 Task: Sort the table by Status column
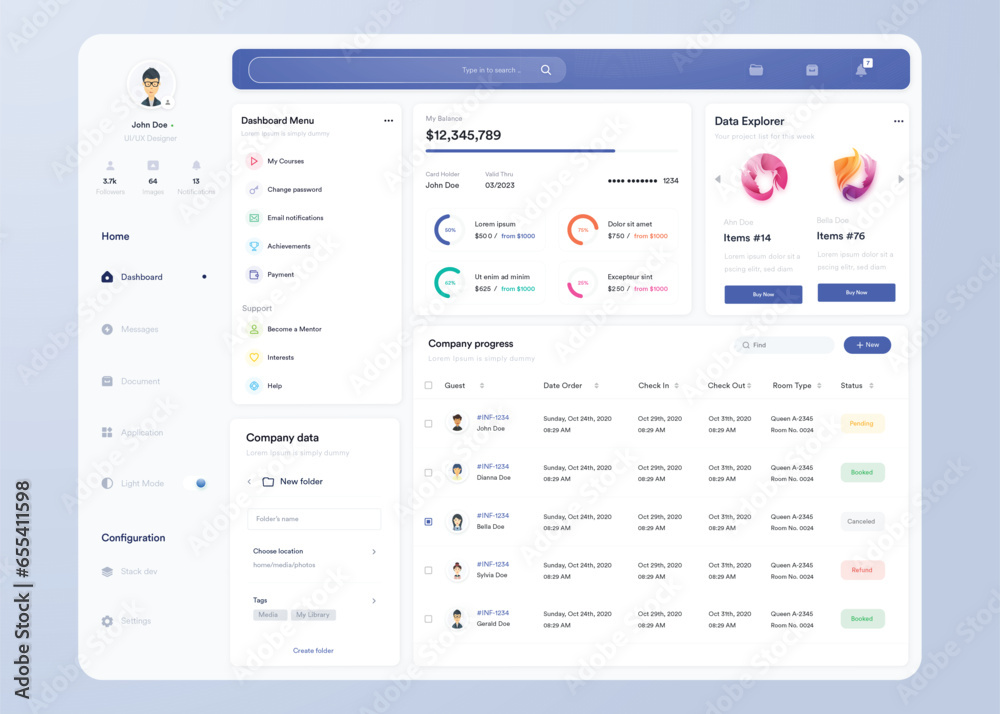tap(871, 386)
